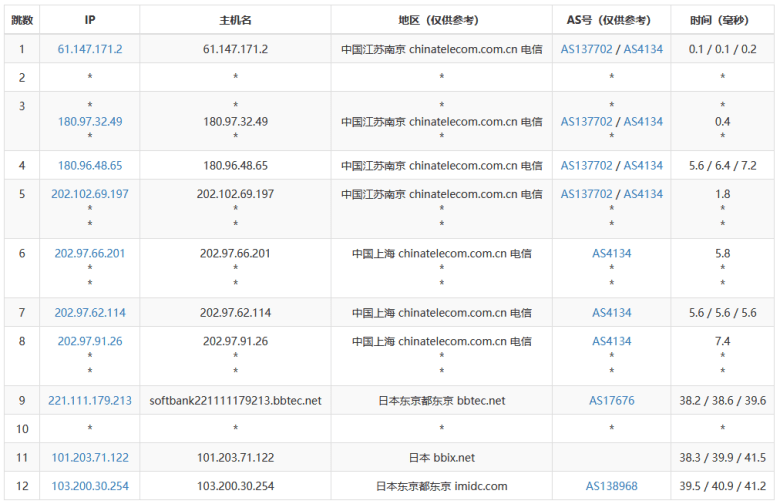Viewport: 780px width, 504px height.
Task: Open AS137702 link in hop 1 row
Action: pyautogui.click(x=586, y=48)
